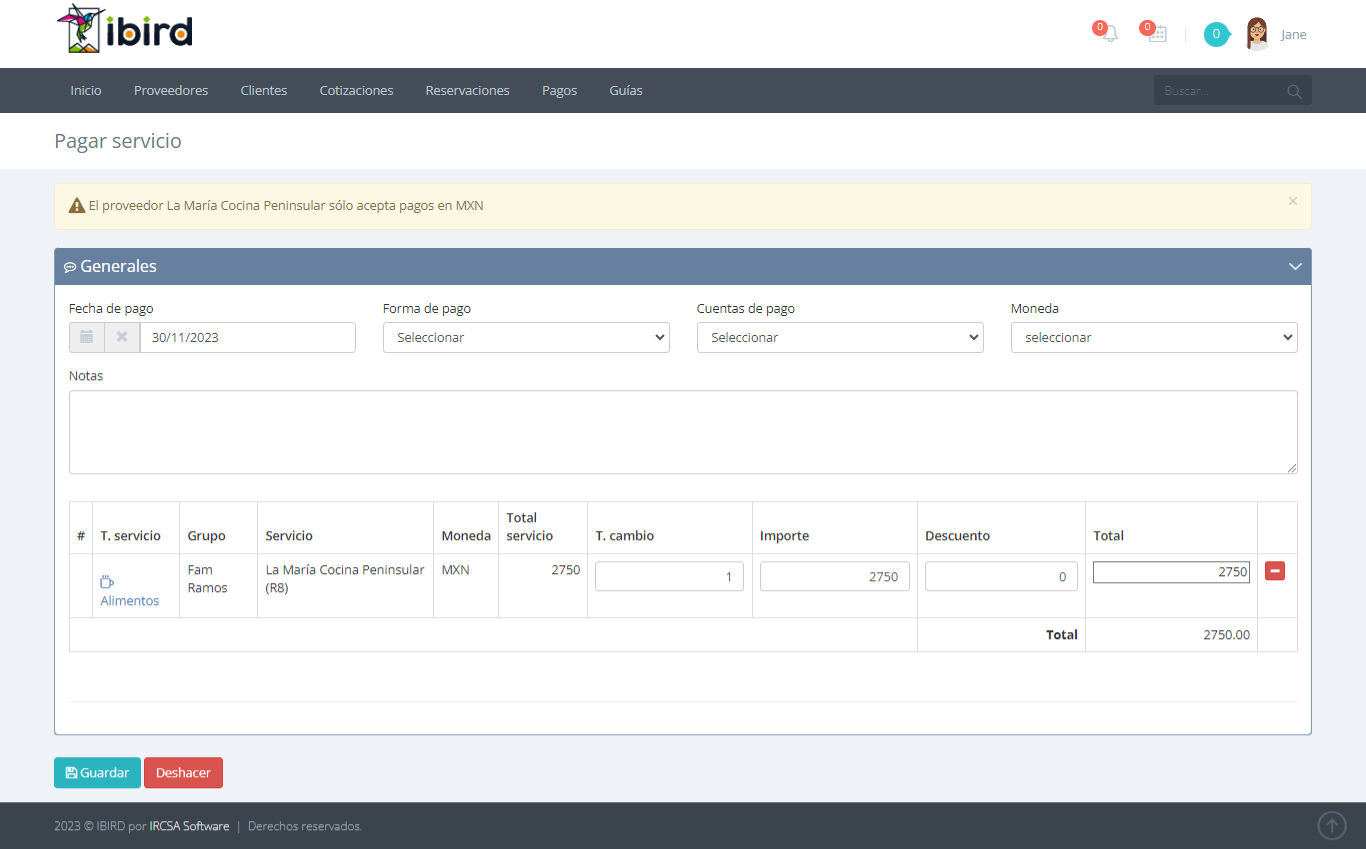The height and width of the screenshot is (849, 1366).
Task: Open the bell notifications icon
Action: 1108,33
